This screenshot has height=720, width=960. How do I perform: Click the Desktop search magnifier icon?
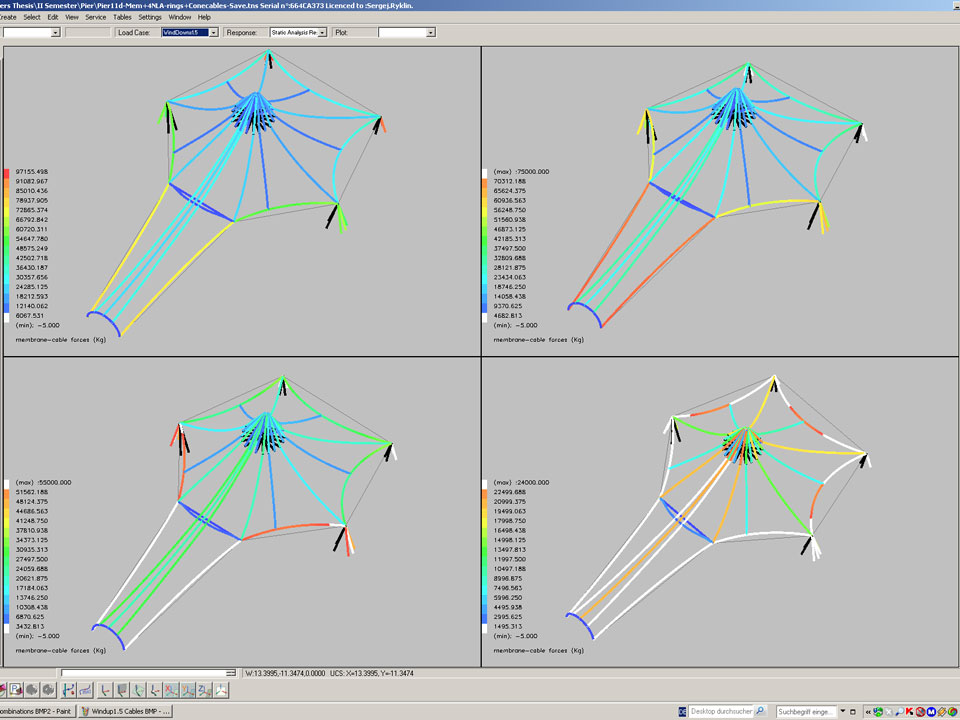(761, 711)
